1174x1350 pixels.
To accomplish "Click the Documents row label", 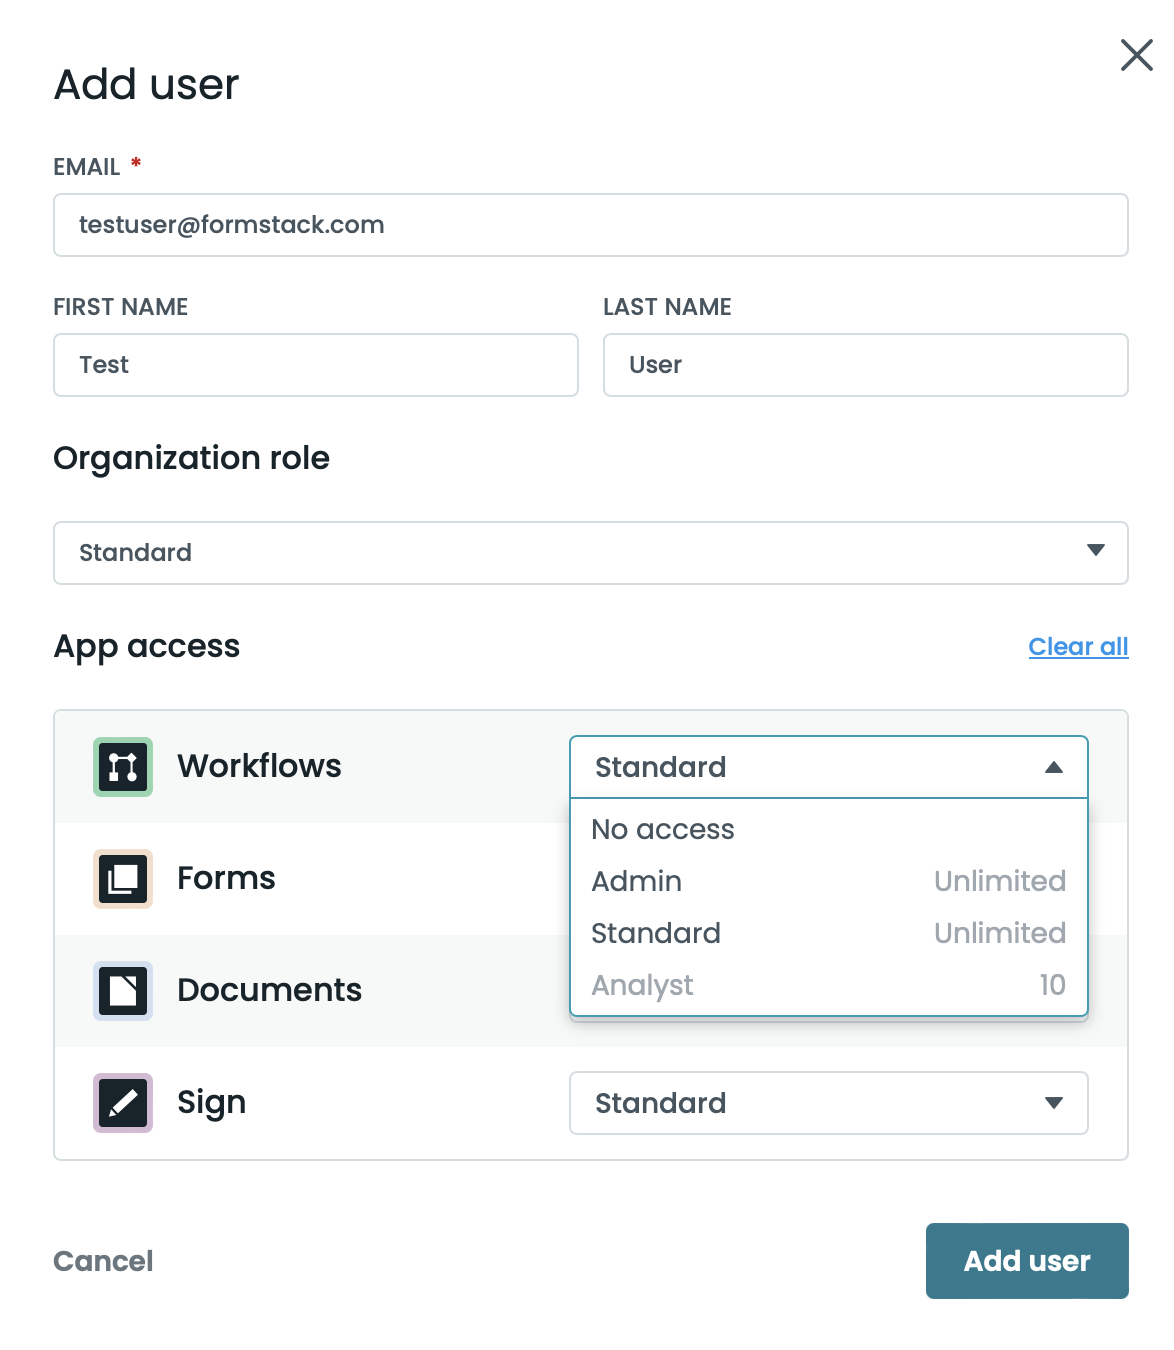I will pos(269,990).
